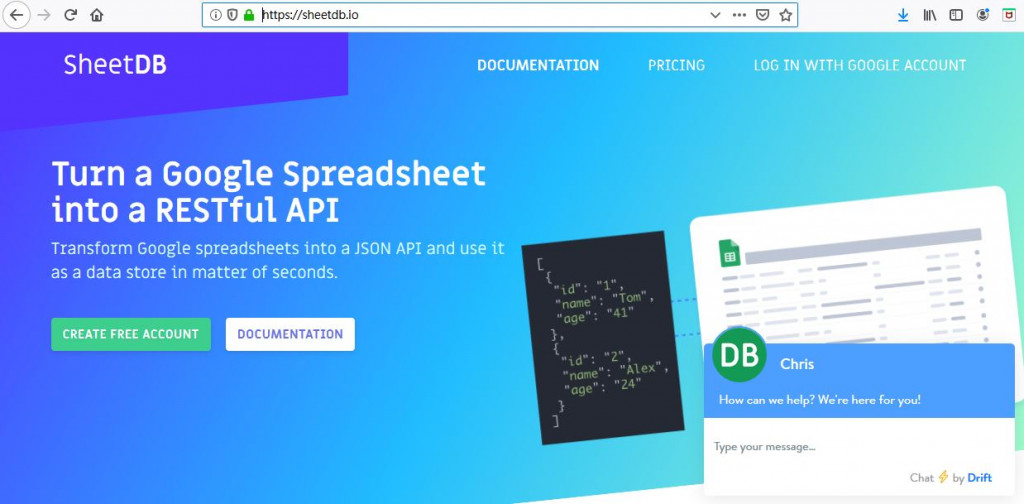Show site information via the info icon
This screenshot has width=1024, height=504.
[x=216, y=15]
